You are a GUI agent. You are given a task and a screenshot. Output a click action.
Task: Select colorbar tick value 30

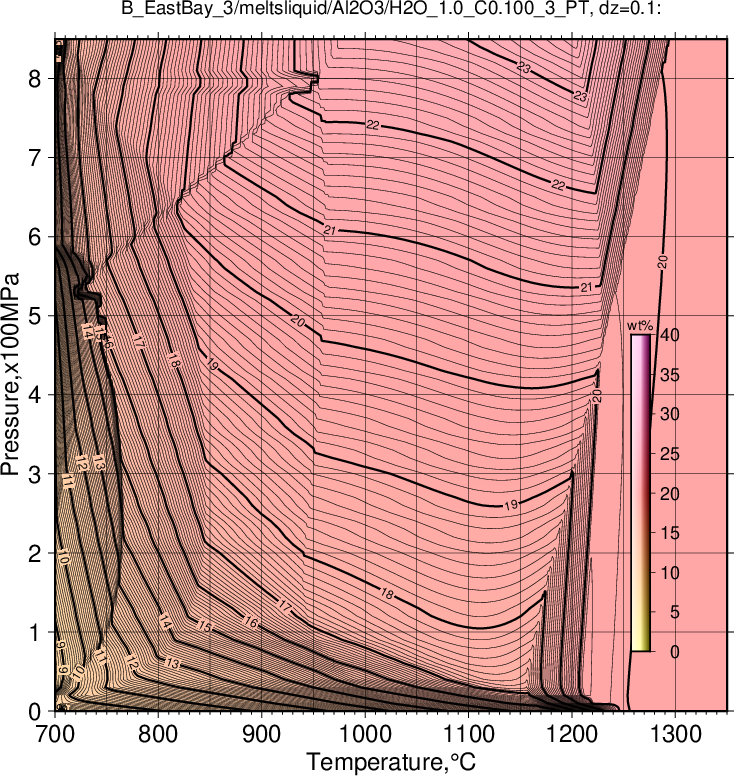click(x=670, y=414)
